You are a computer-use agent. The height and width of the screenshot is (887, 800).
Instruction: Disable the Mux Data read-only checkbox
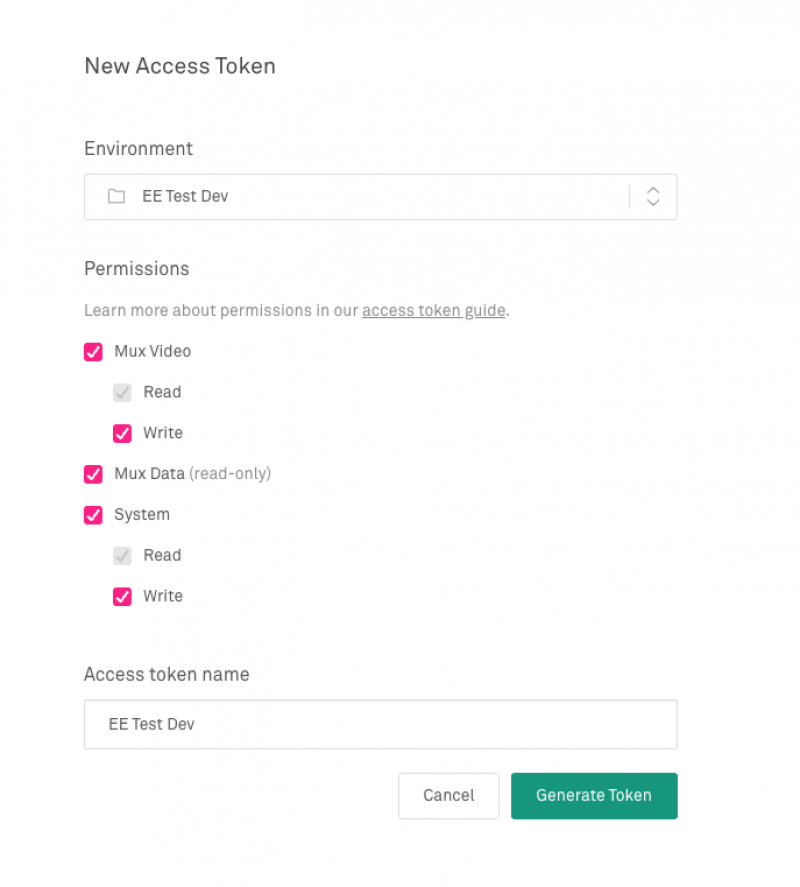[x=93, y=474]
